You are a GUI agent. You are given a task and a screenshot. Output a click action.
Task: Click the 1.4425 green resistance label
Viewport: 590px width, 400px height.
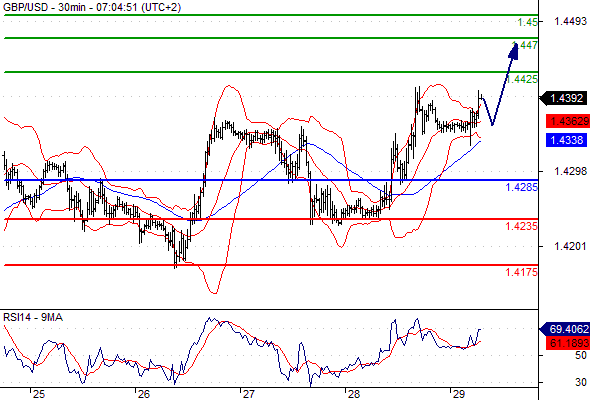(522, 79)
